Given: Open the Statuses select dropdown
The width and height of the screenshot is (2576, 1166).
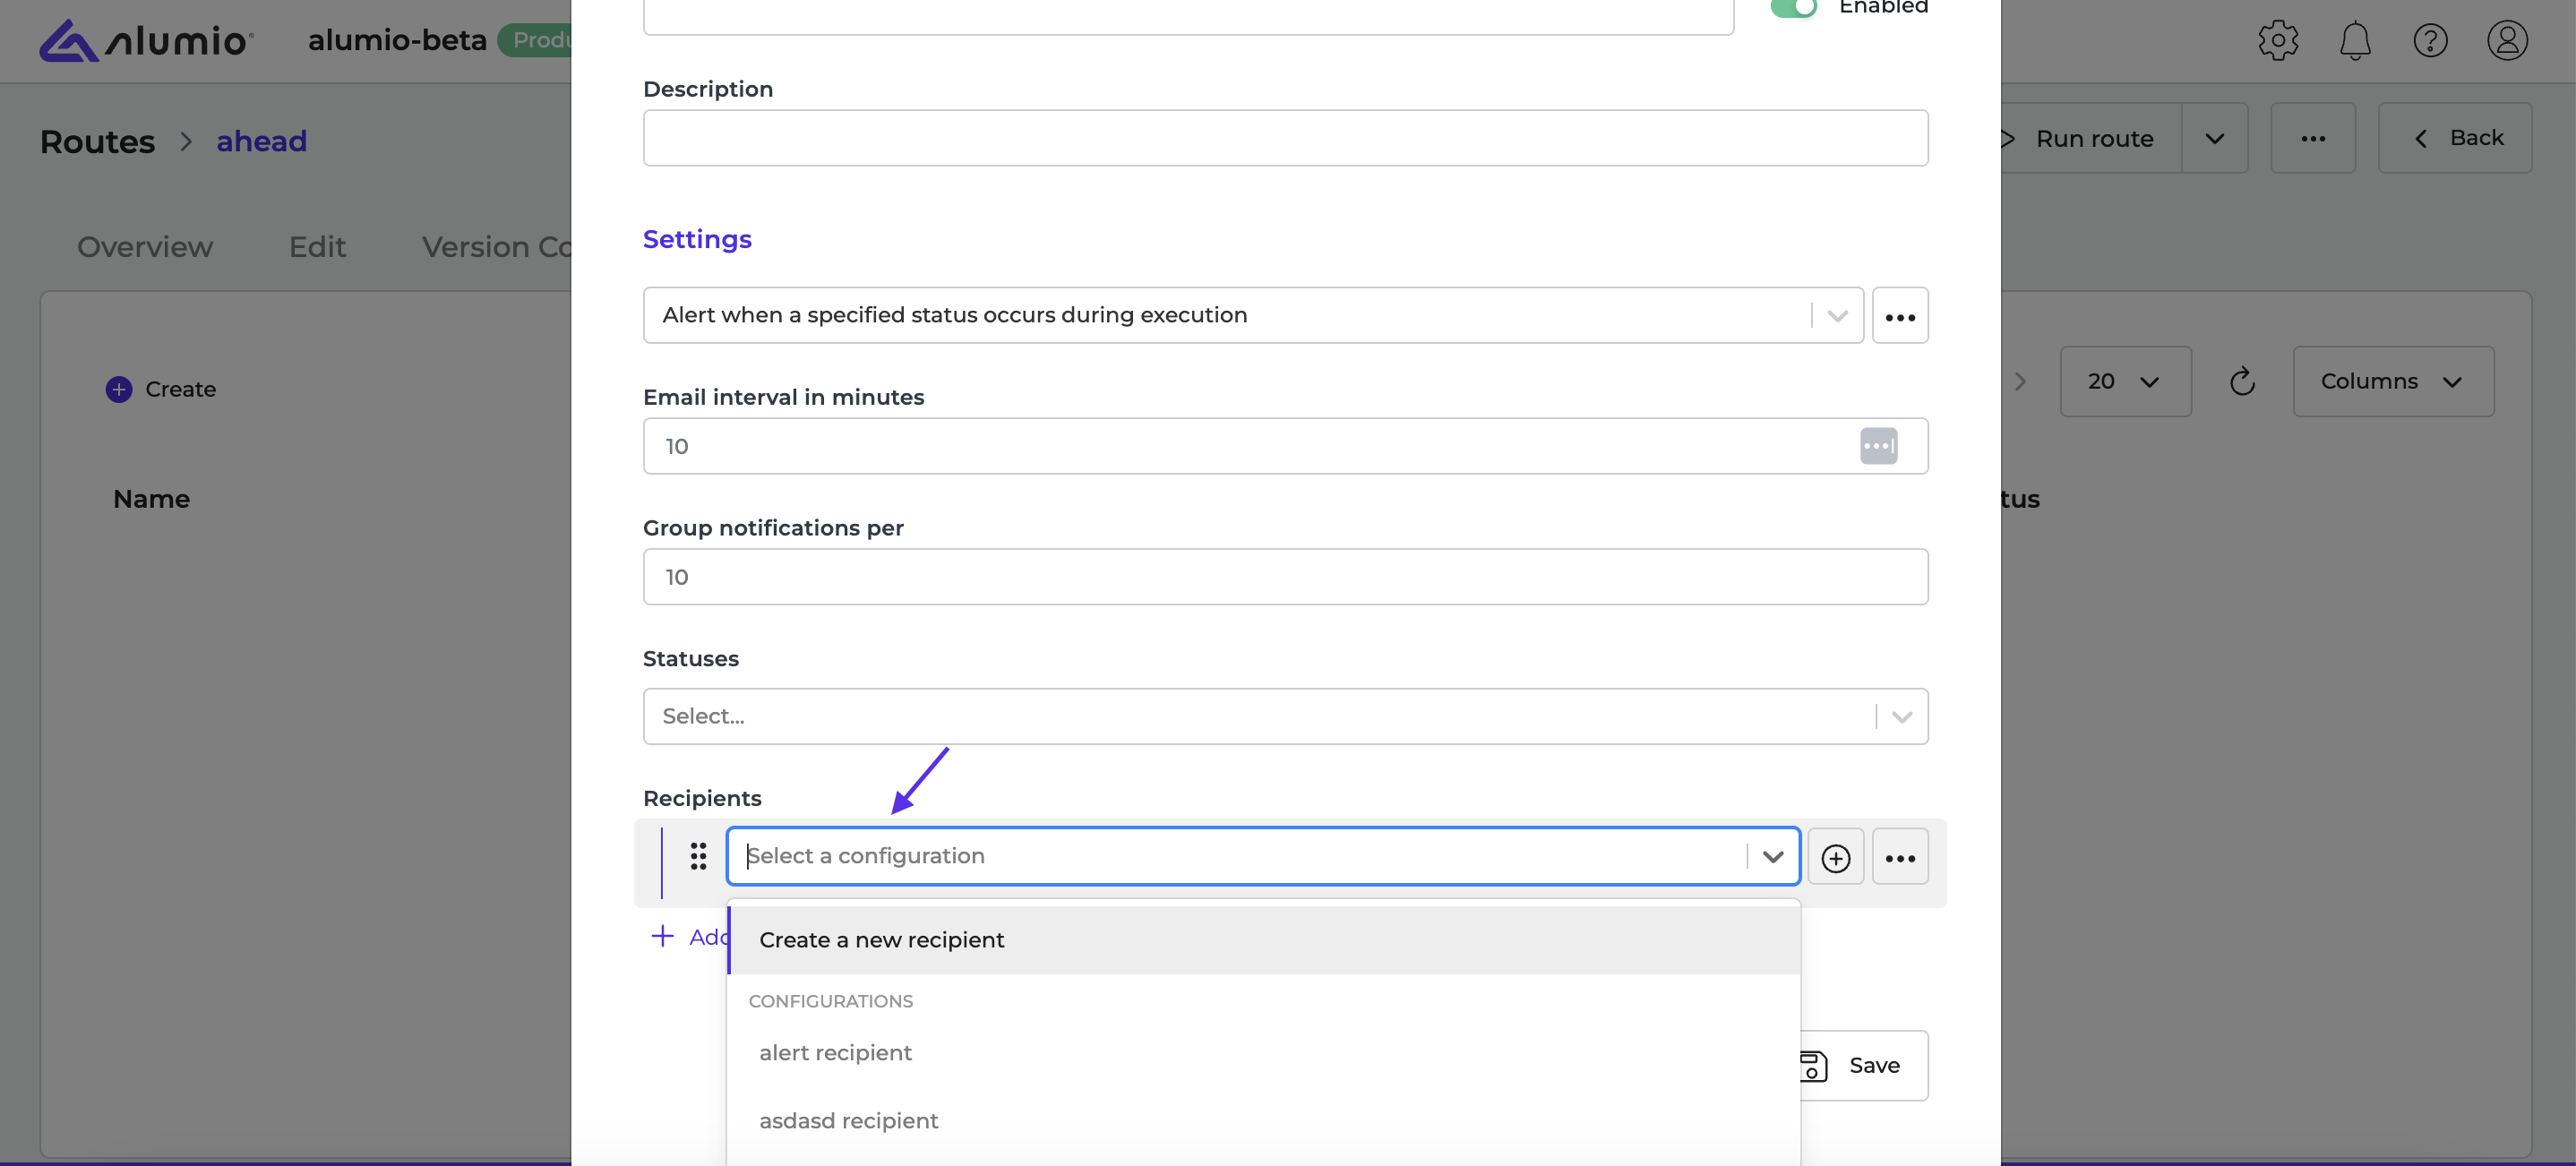Looking at the screenshot, I should (x=1285, y=716).
